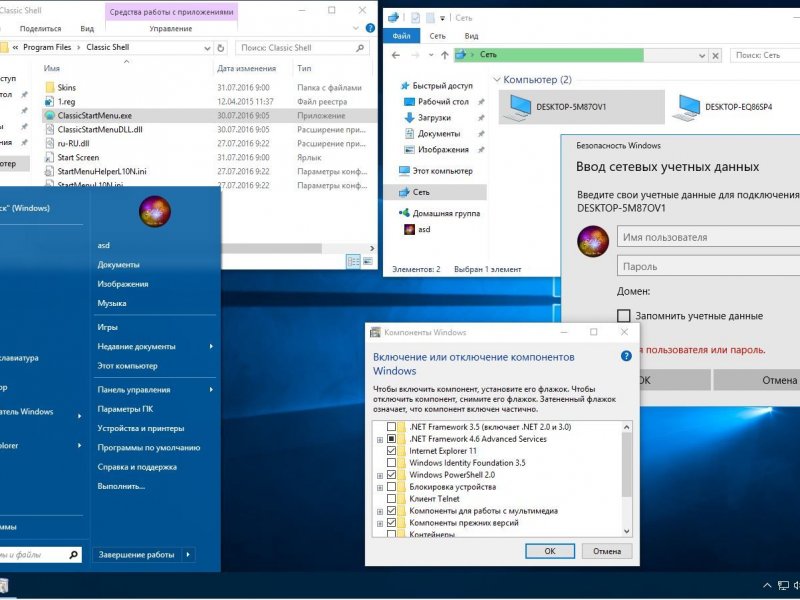
Task: Check Клиент Telnet checkbox
Action: coord(391,498)
